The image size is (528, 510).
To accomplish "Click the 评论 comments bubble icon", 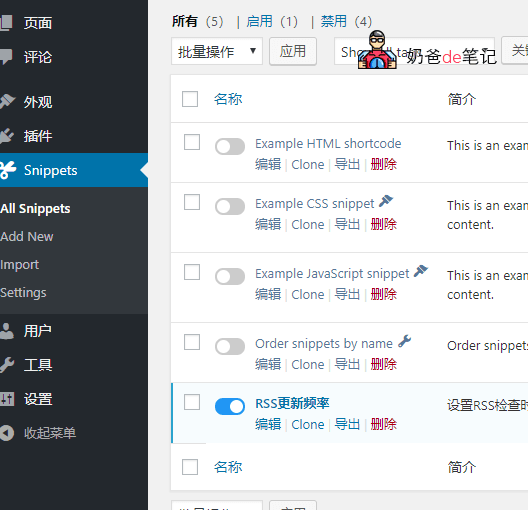I will (6, 56).
